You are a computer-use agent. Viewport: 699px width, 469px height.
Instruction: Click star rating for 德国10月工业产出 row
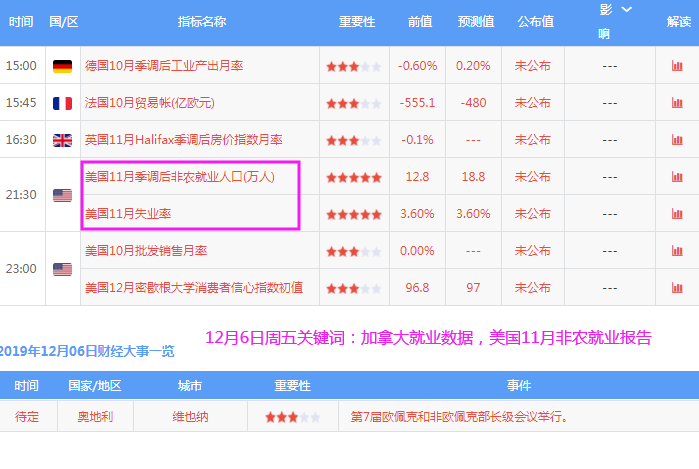pyautogui.click(x=354, y=67)
